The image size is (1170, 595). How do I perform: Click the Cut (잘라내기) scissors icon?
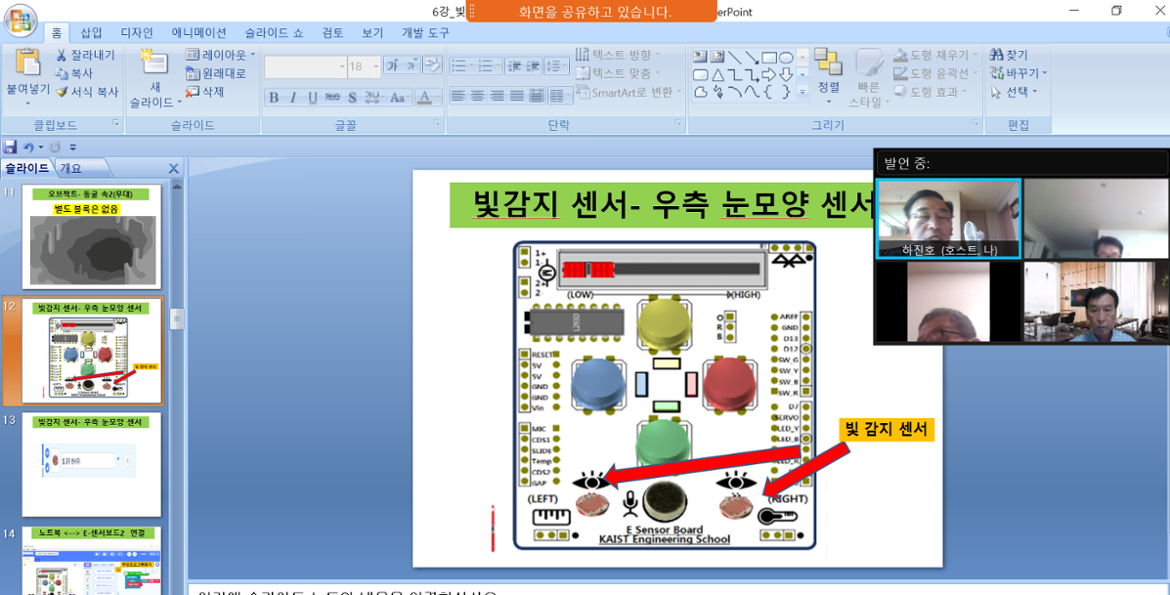[62, 55]
